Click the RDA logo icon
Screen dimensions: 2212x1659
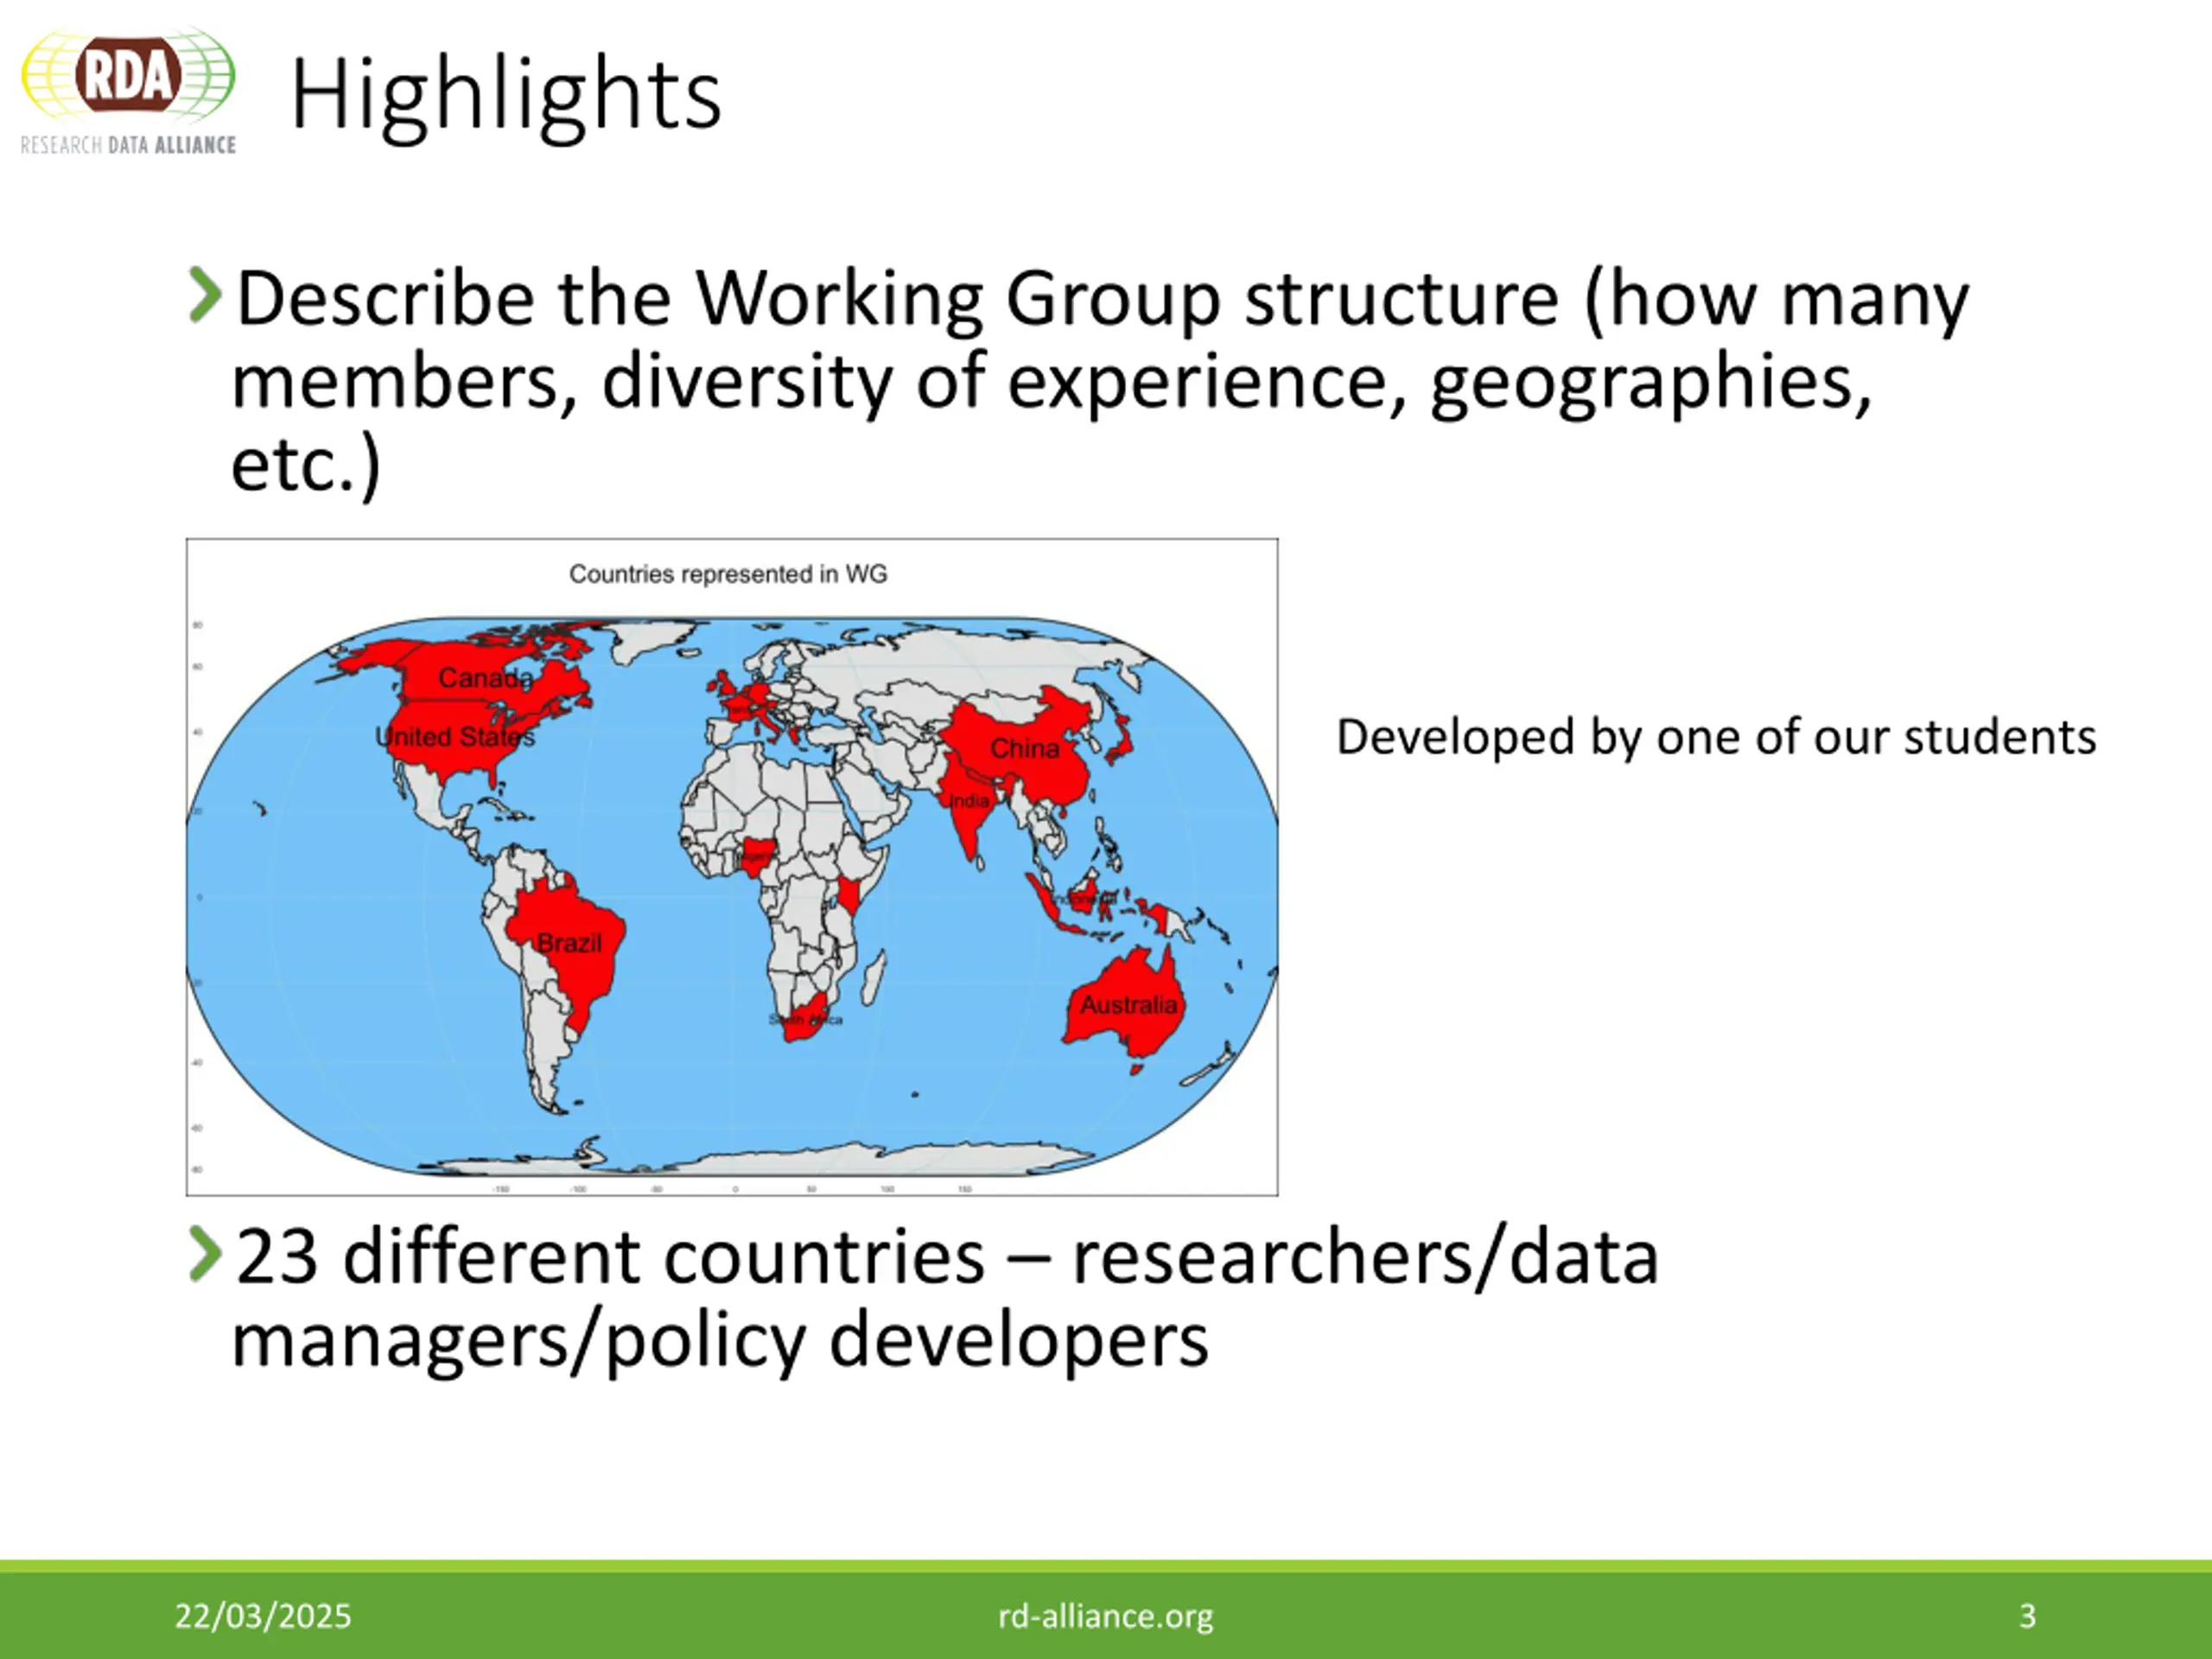[x=128, y=75]
